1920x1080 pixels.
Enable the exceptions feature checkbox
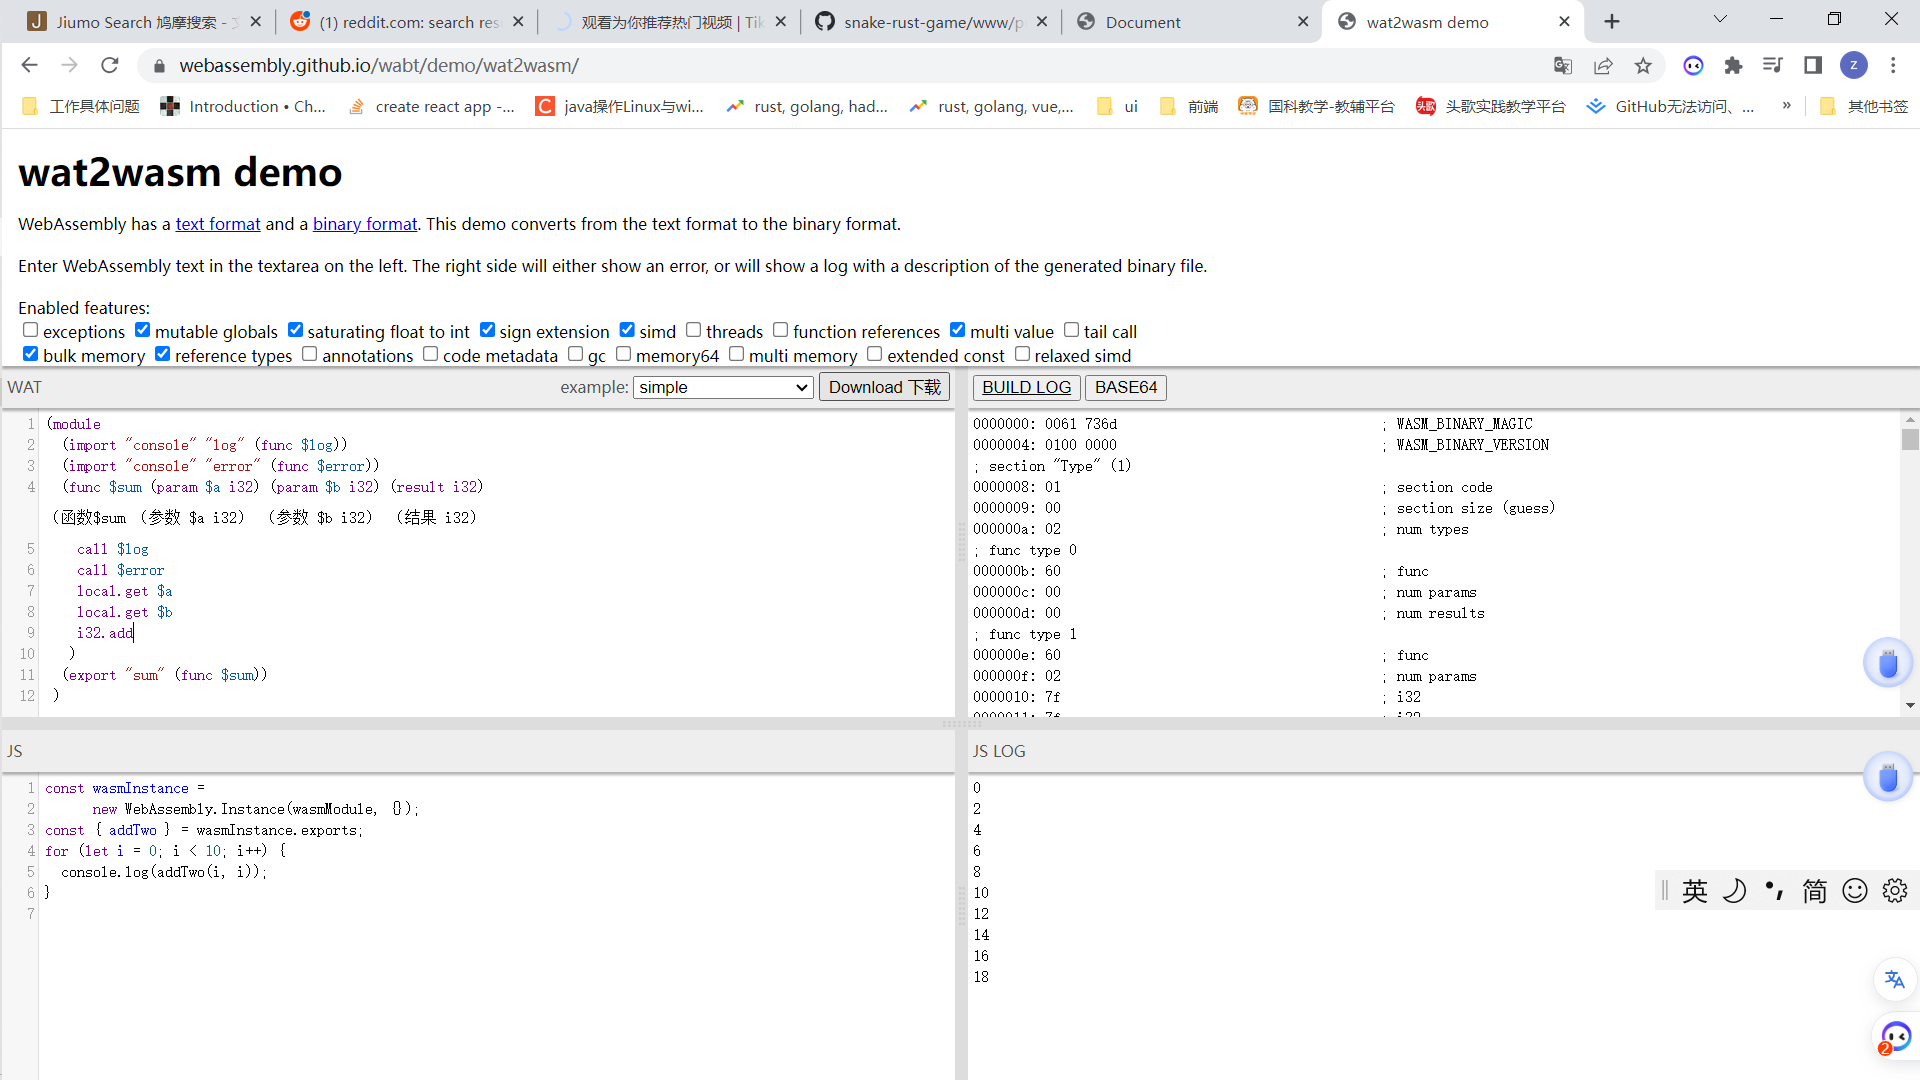pos(30,330)
